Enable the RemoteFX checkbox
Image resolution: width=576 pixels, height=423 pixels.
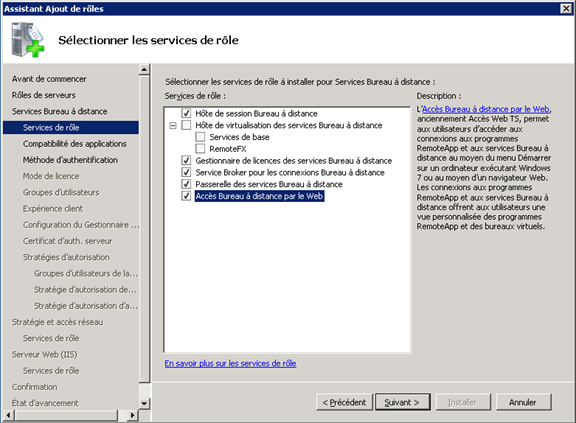pos(200,149)
